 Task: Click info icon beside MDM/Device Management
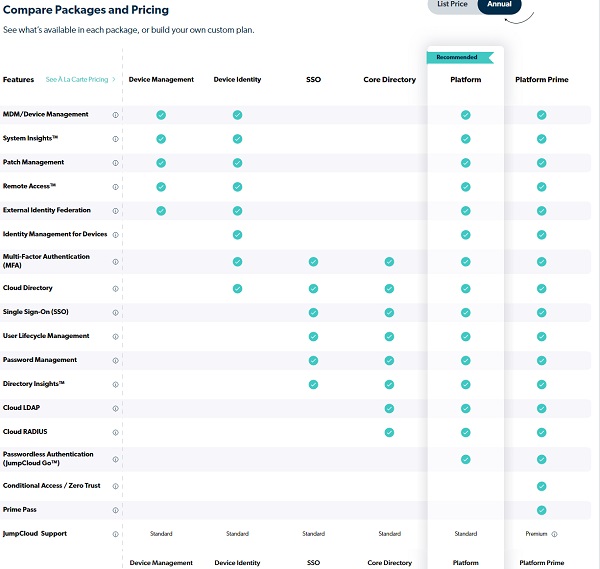click(116, 115)
